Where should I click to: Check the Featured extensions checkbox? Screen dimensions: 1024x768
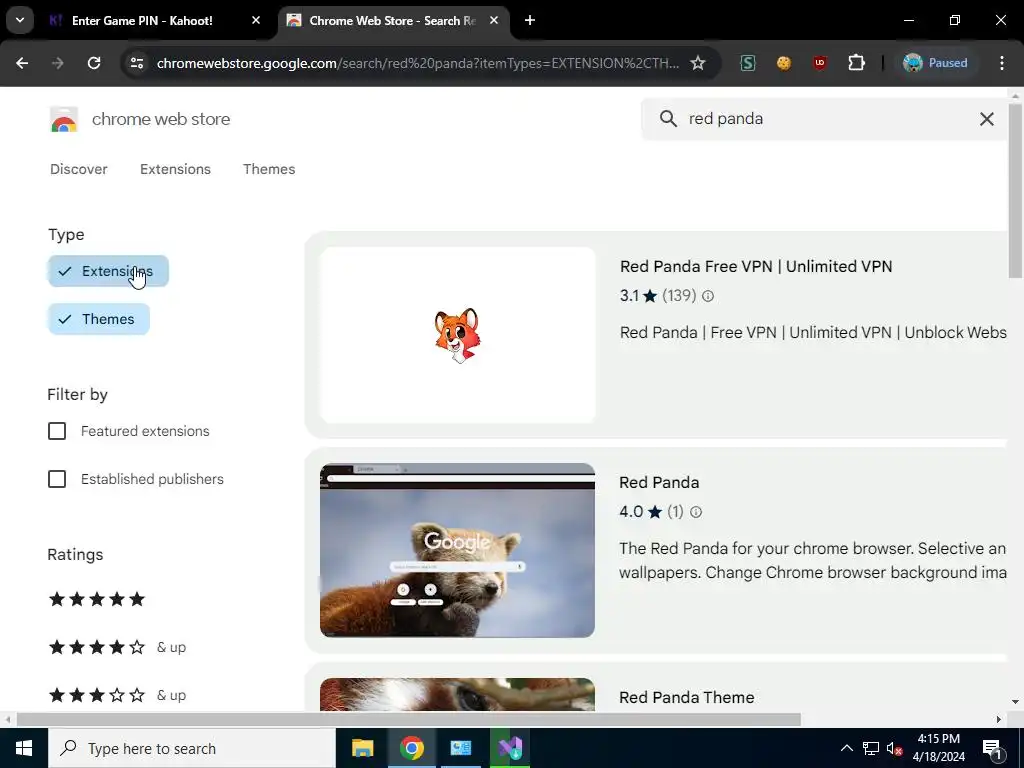[x=57, y=431]
